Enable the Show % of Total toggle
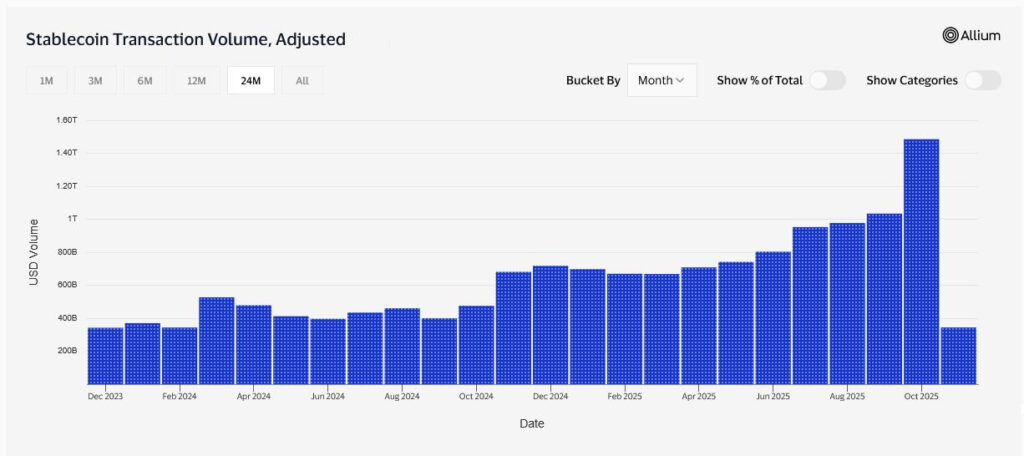Viewport: 1024px width, 456px height. coord(827,80)
